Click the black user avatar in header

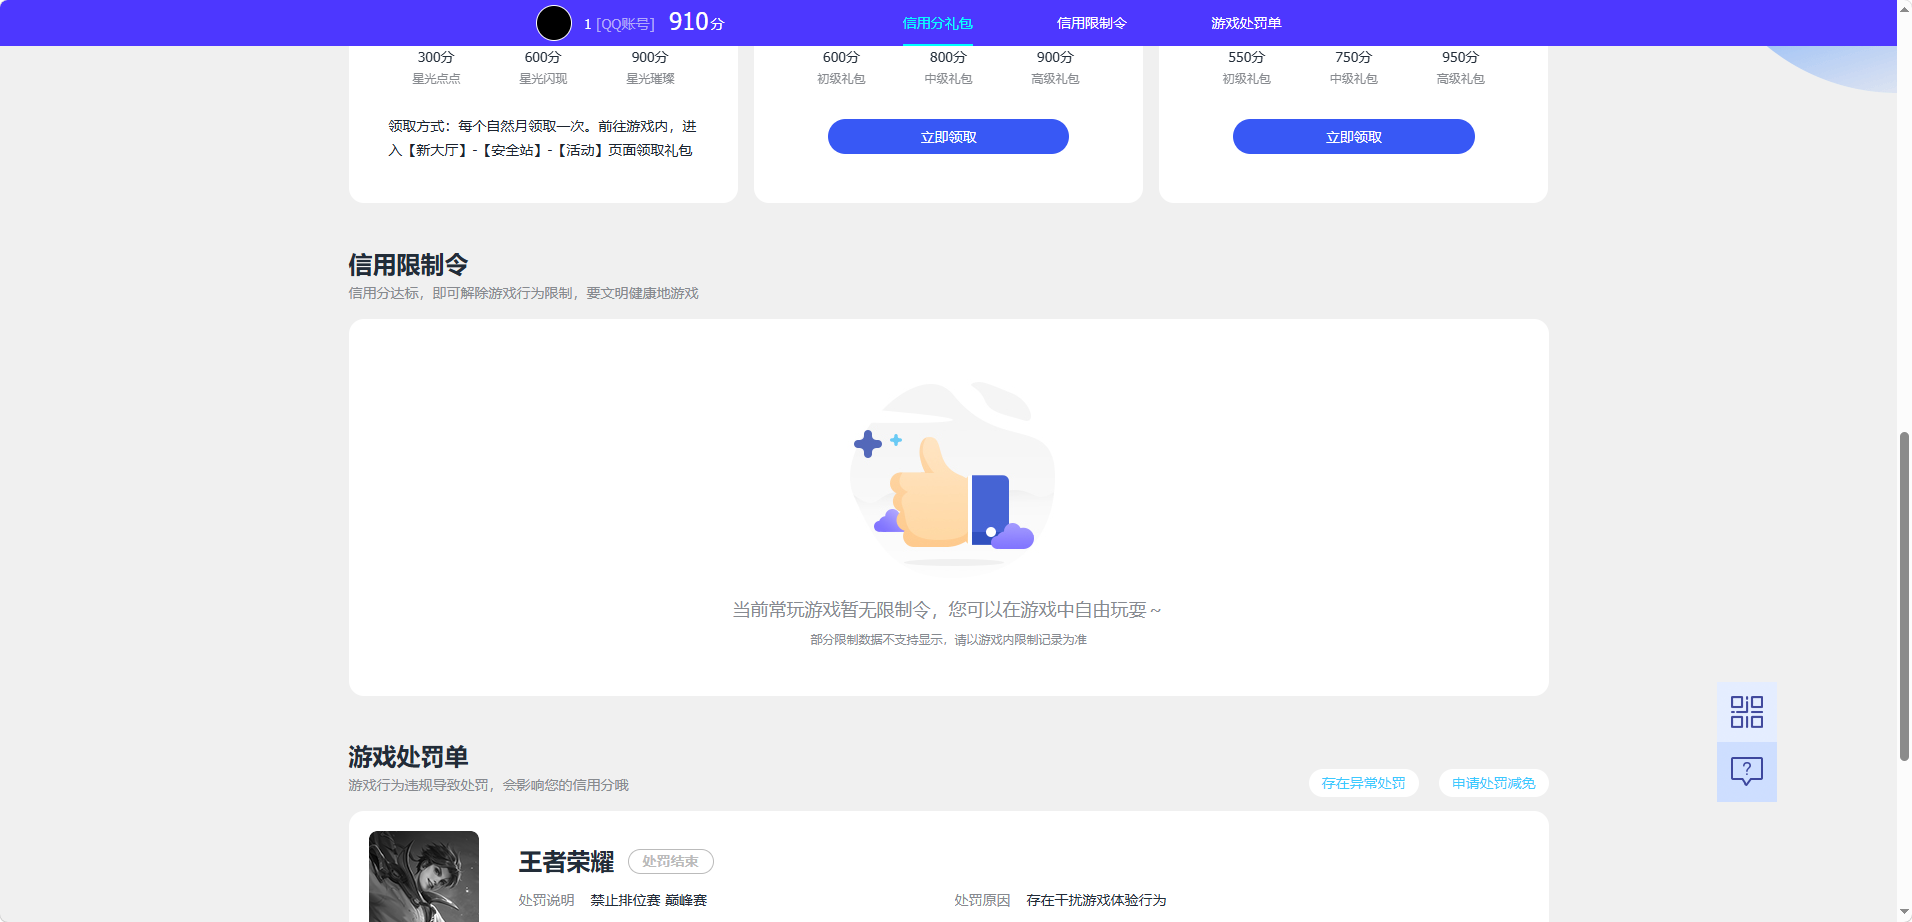pos(554,23)
